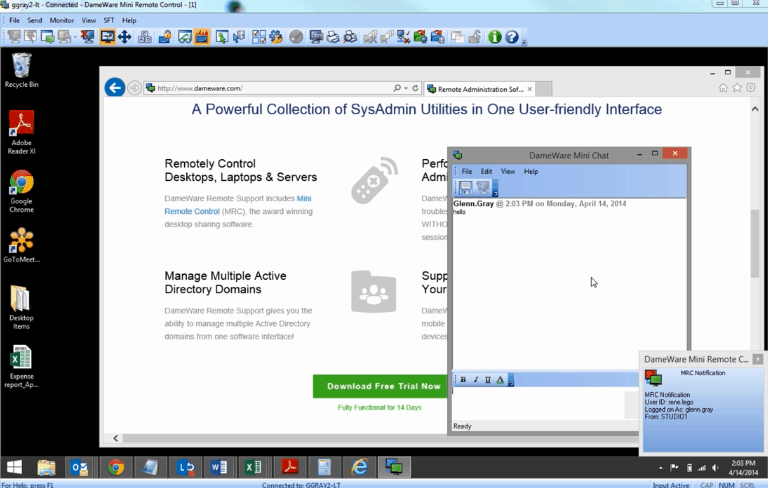
Task: Open Calculator from the taskbar
Action: click(x=324, y=467)
